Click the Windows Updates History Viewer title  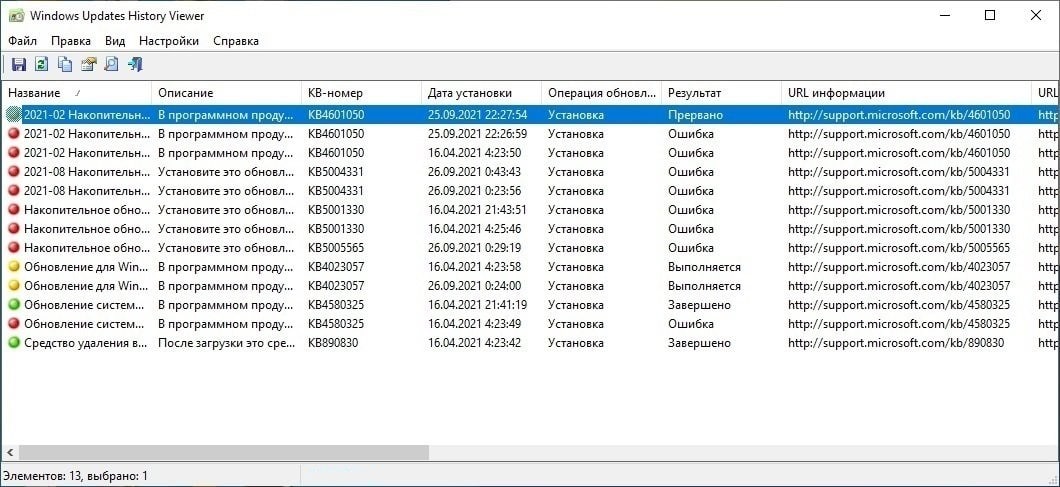pos(117,16)
